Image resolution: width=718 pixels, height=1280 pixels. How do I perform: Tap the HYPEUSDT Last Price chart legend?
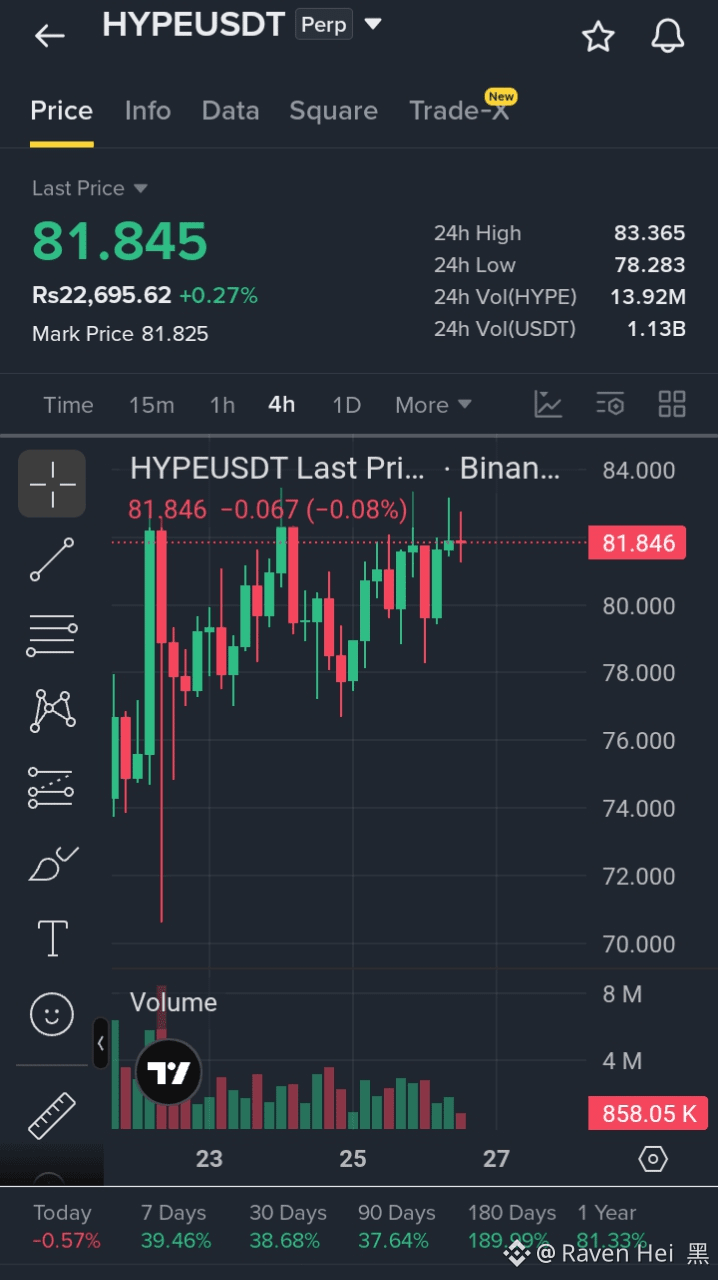(x=345, y=468)
